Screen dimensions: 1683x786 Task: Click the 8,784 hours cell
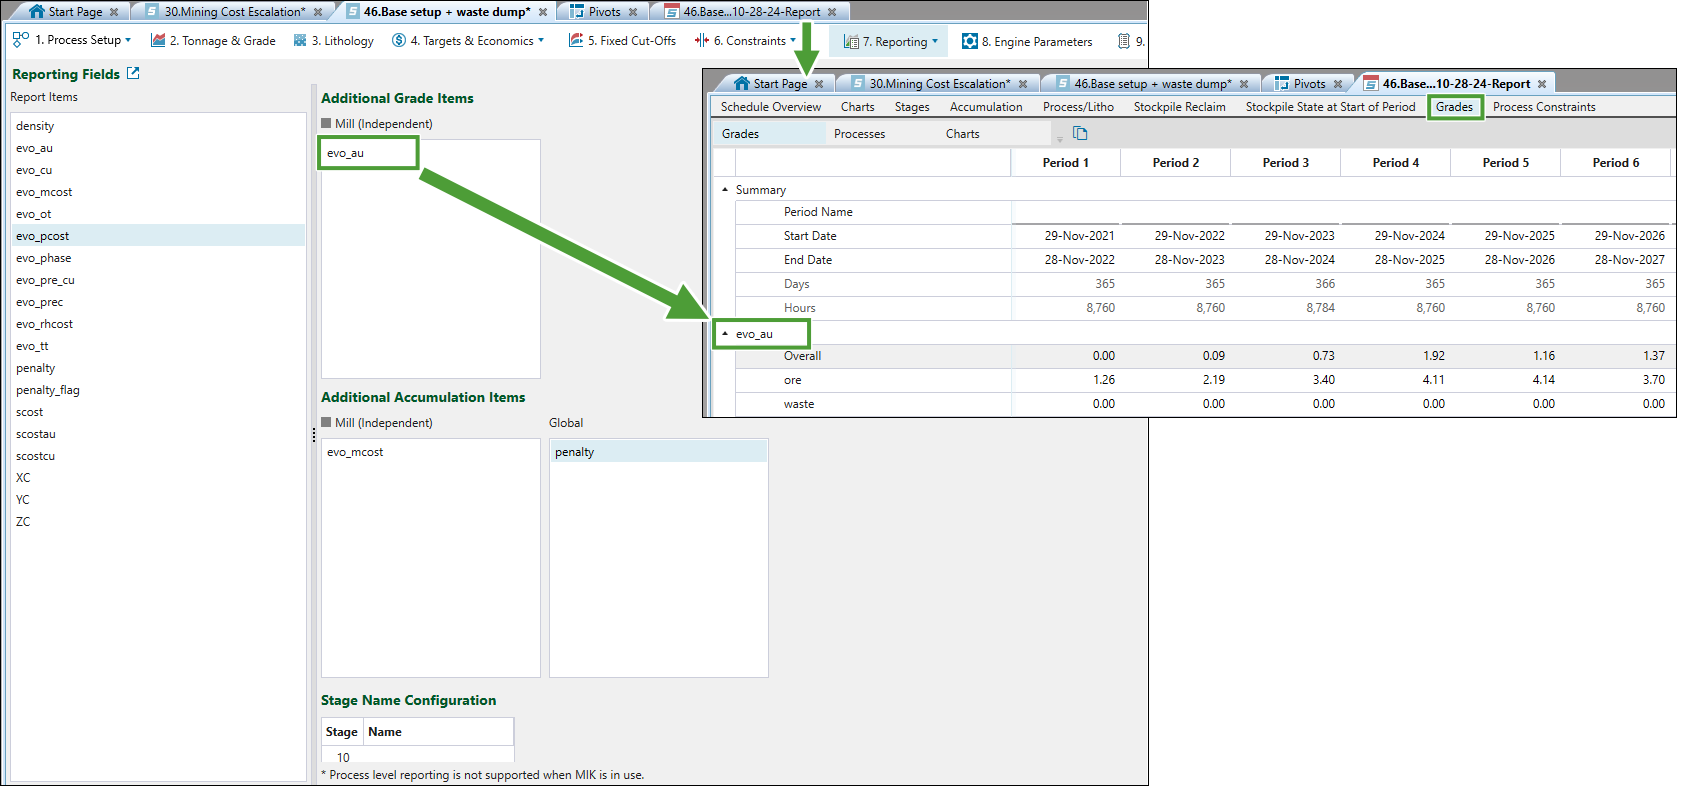[x=1286, y=308]
